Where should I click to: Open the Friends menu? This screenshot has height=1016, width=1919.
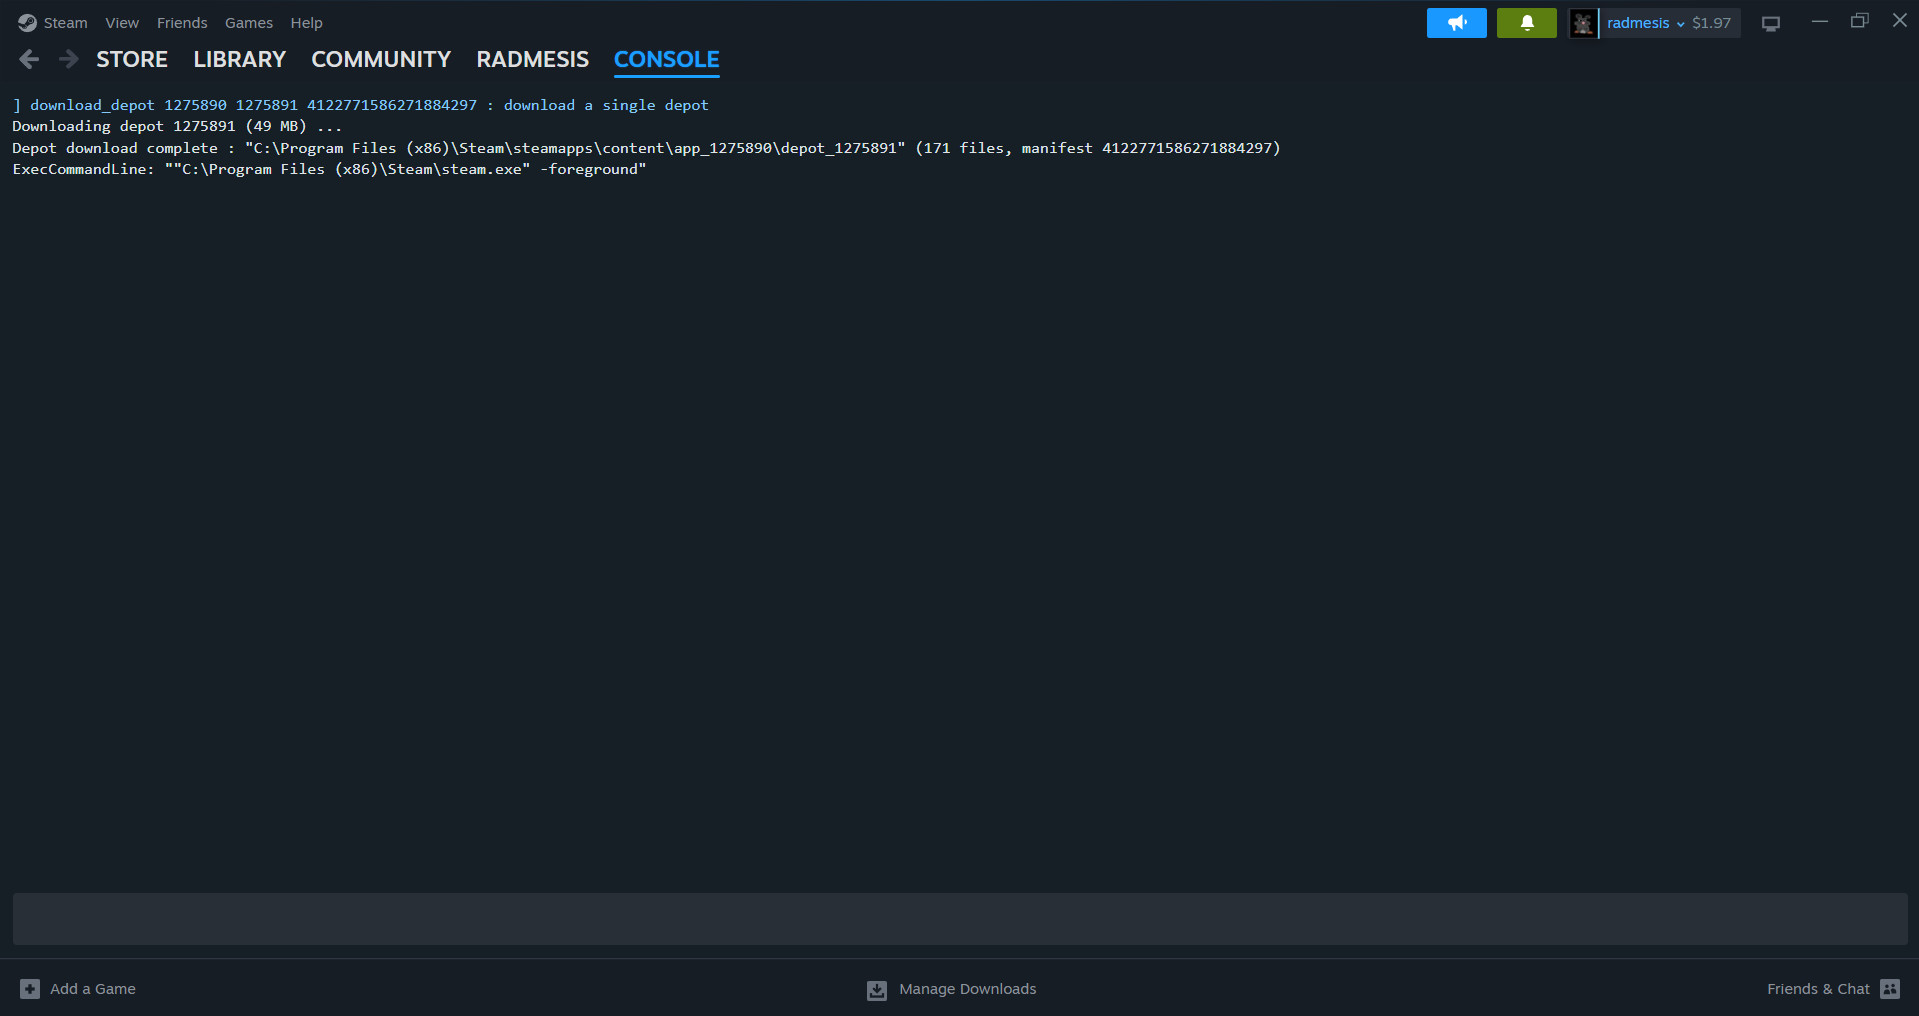click(182, 23)
